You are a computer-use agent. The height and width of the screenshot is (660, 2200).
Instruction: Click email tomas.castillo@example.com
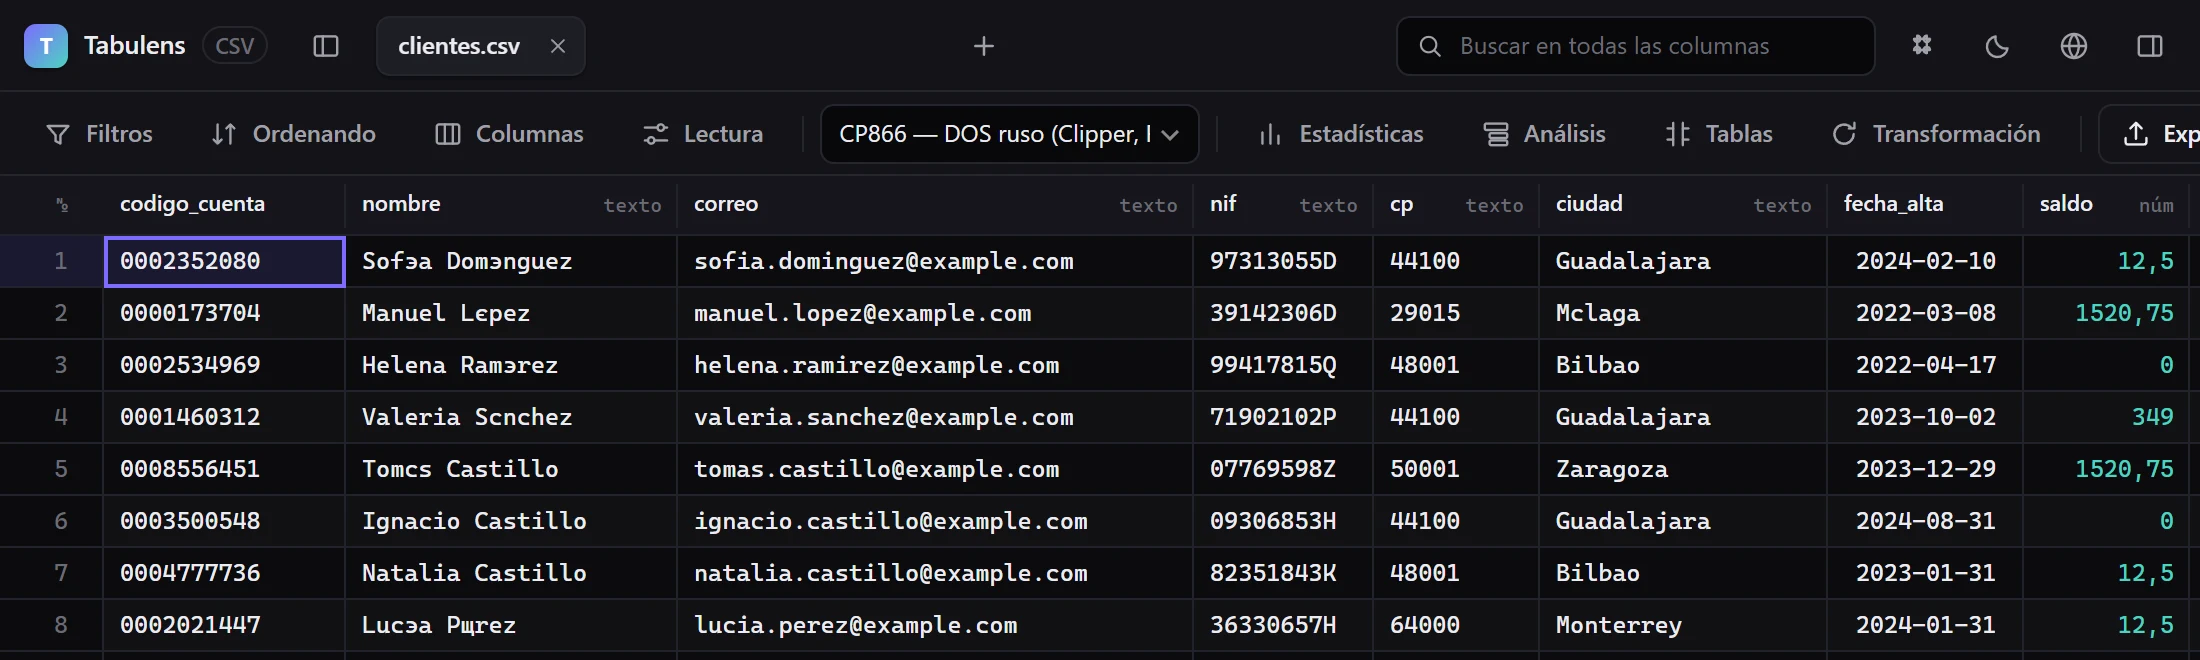(x=935, y=470)
